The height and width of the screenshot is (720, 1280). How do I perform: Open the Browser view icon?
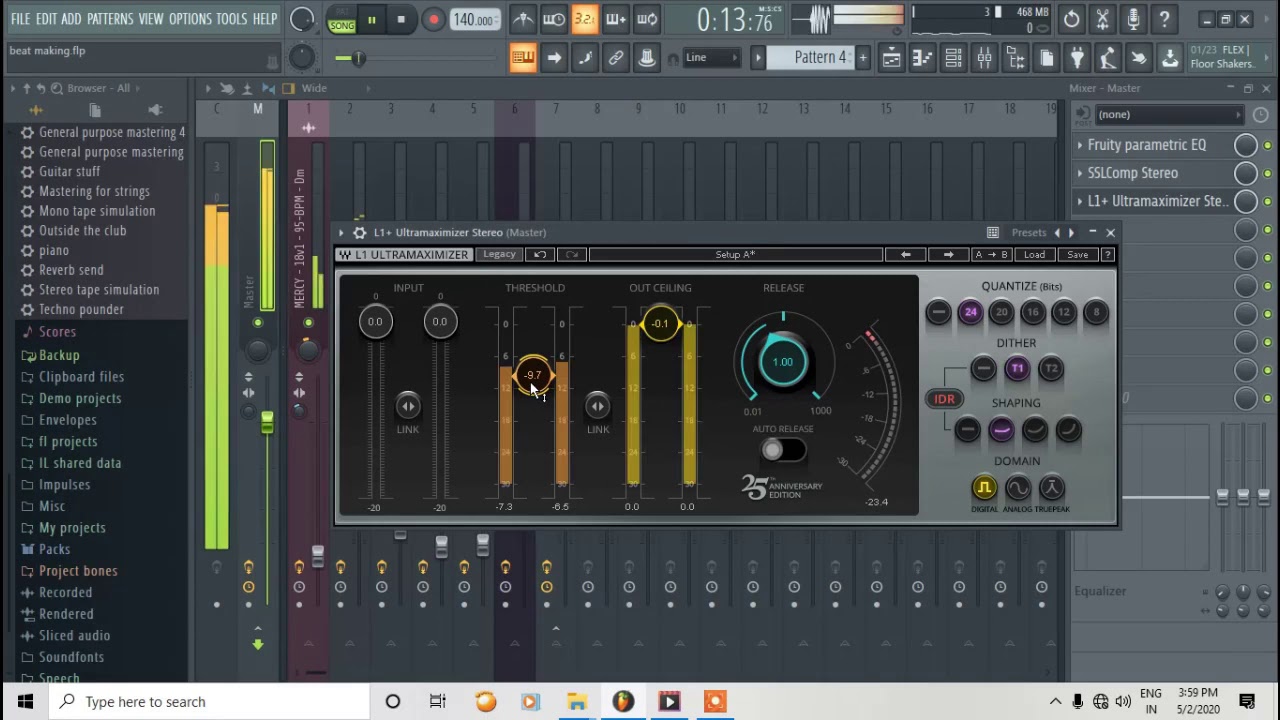pyautogui.click(x=1015, y=58)
